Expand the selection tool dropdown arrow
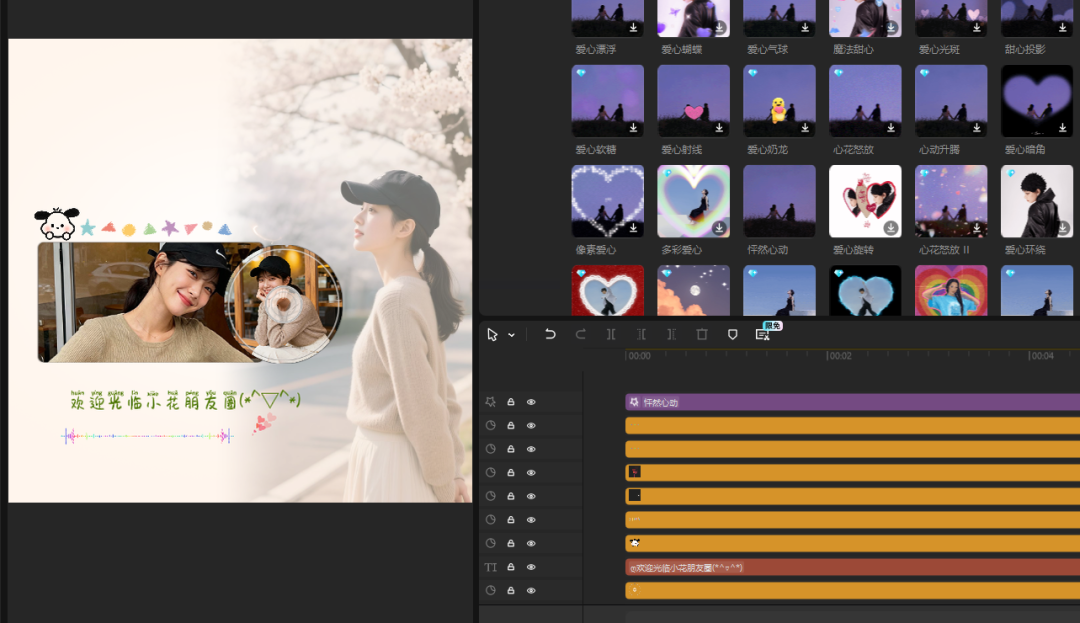 511,335
